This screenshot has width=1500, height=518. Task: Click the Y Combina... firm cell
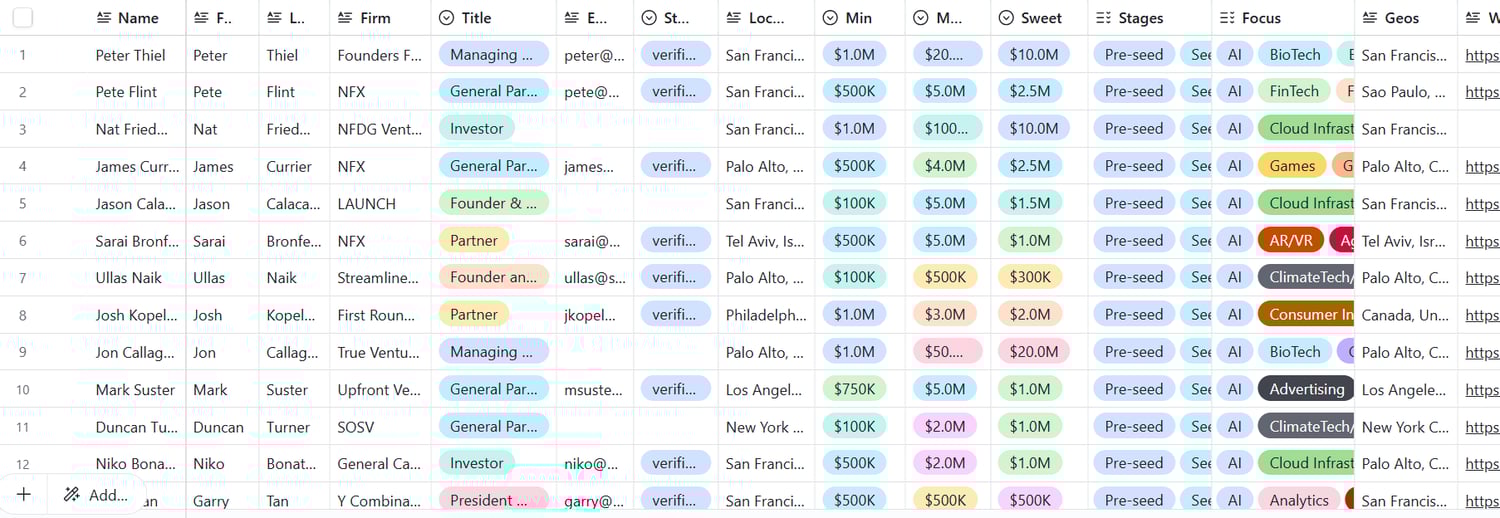click(x=380, y=501)
